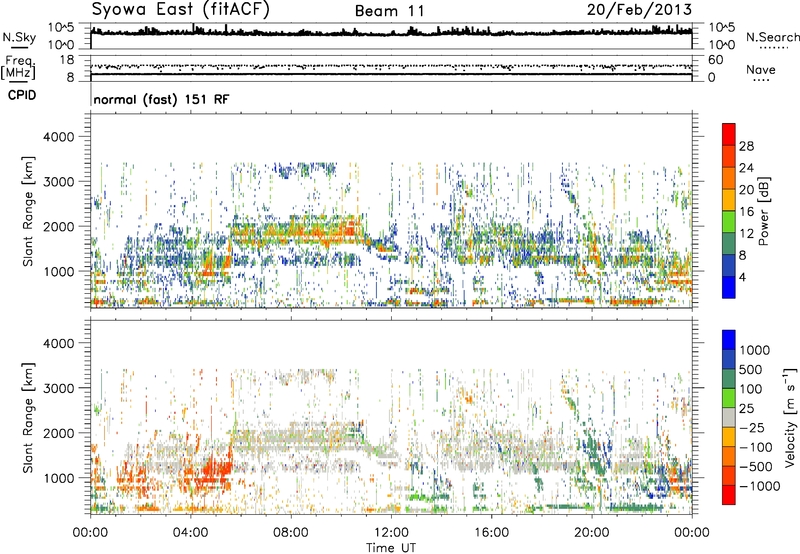
Task: Click the '-100' tick on Velocity color bar
Action: click(x=756, y=447)
